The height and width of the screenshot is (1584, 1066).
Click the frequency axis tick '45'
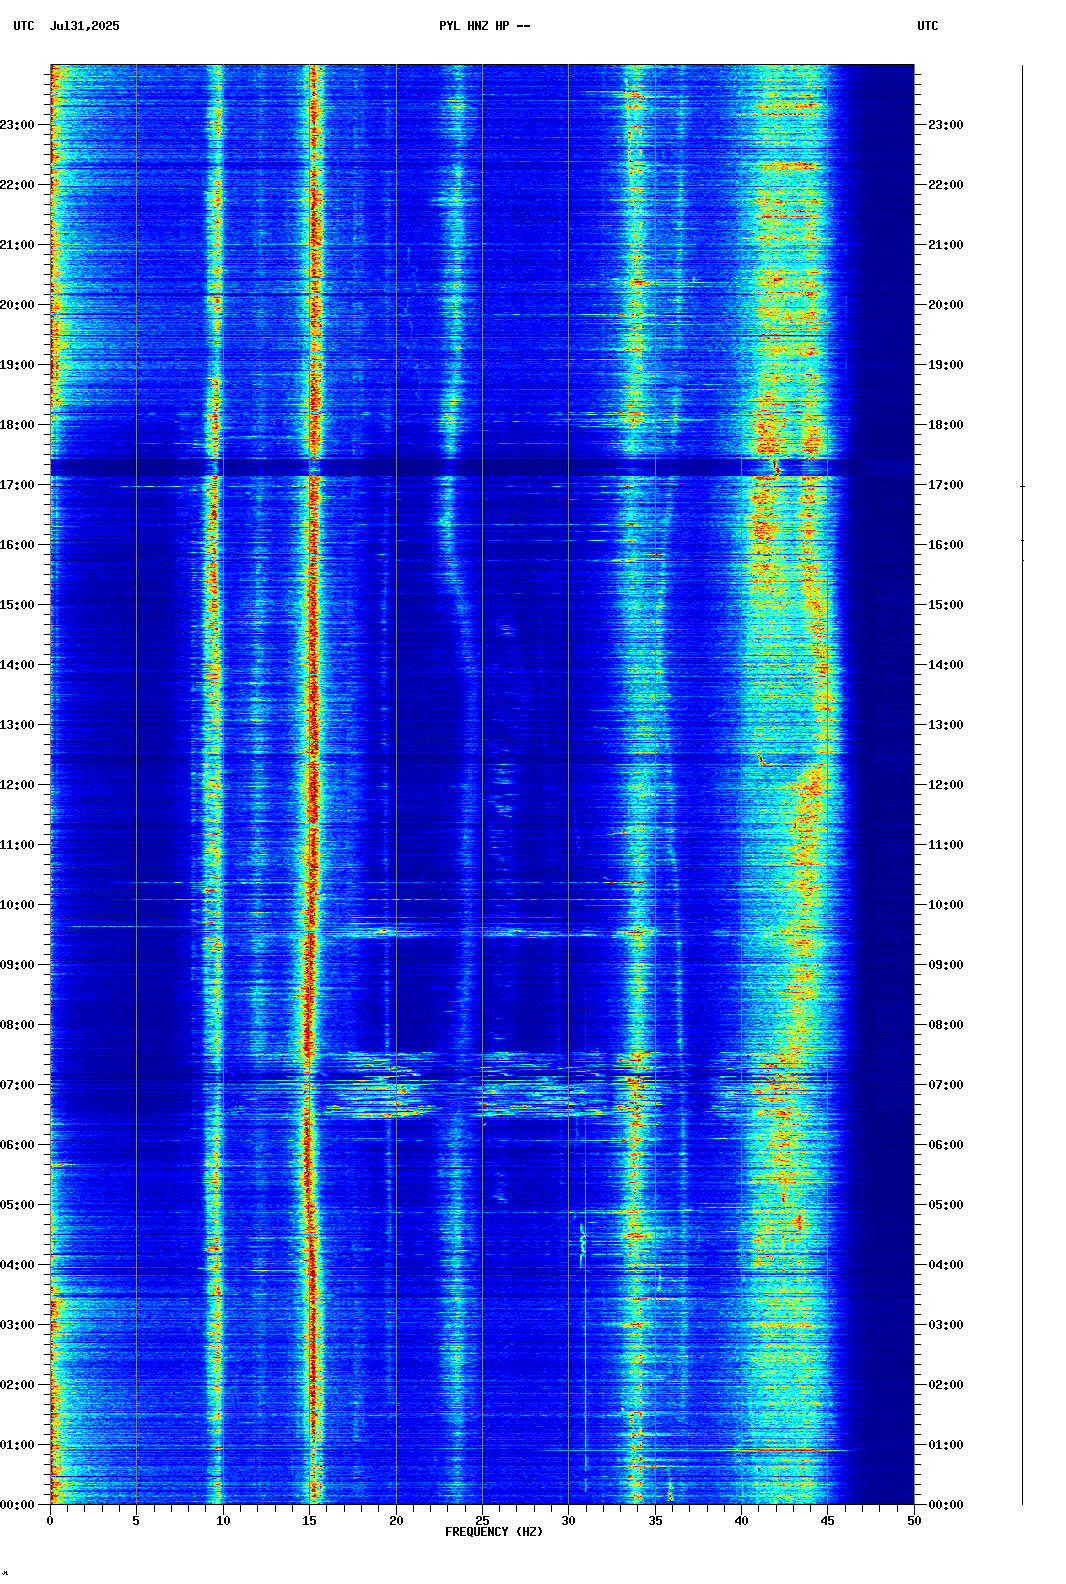pyautogui.click(x=828, y=1521)
